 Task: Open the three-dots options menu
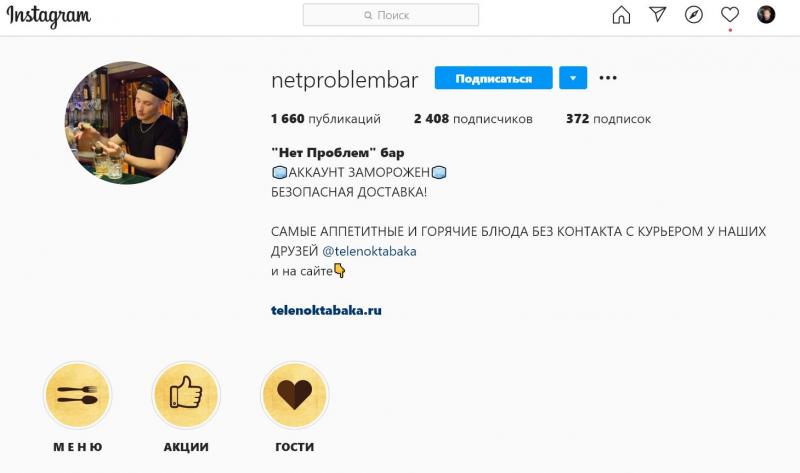608,78
